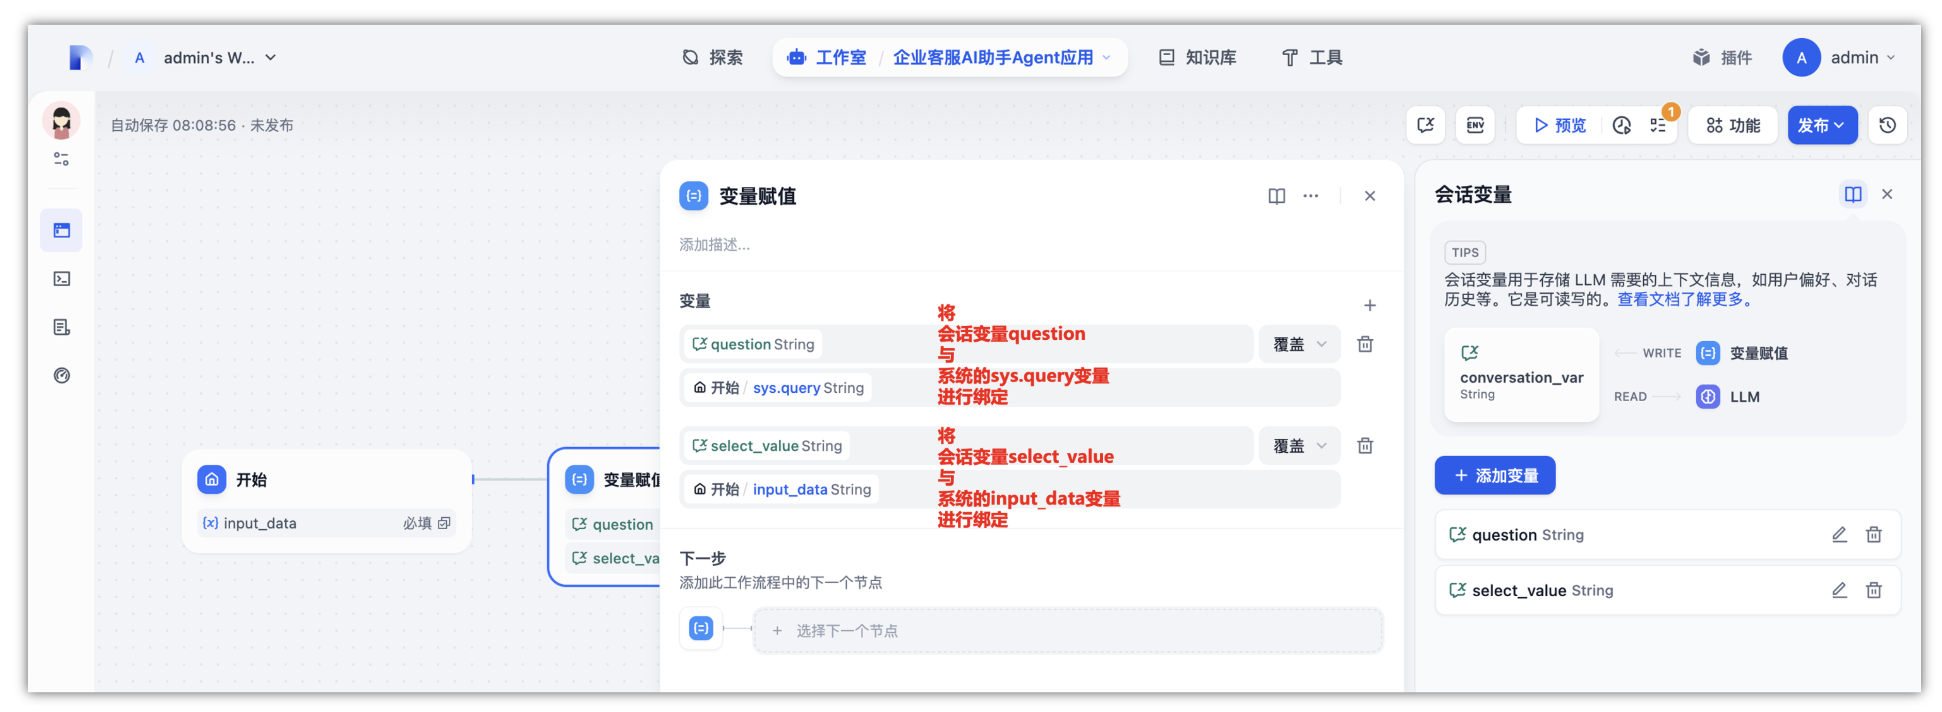Click the 变量赋值 node type icon in panel header

click(694, 196)
